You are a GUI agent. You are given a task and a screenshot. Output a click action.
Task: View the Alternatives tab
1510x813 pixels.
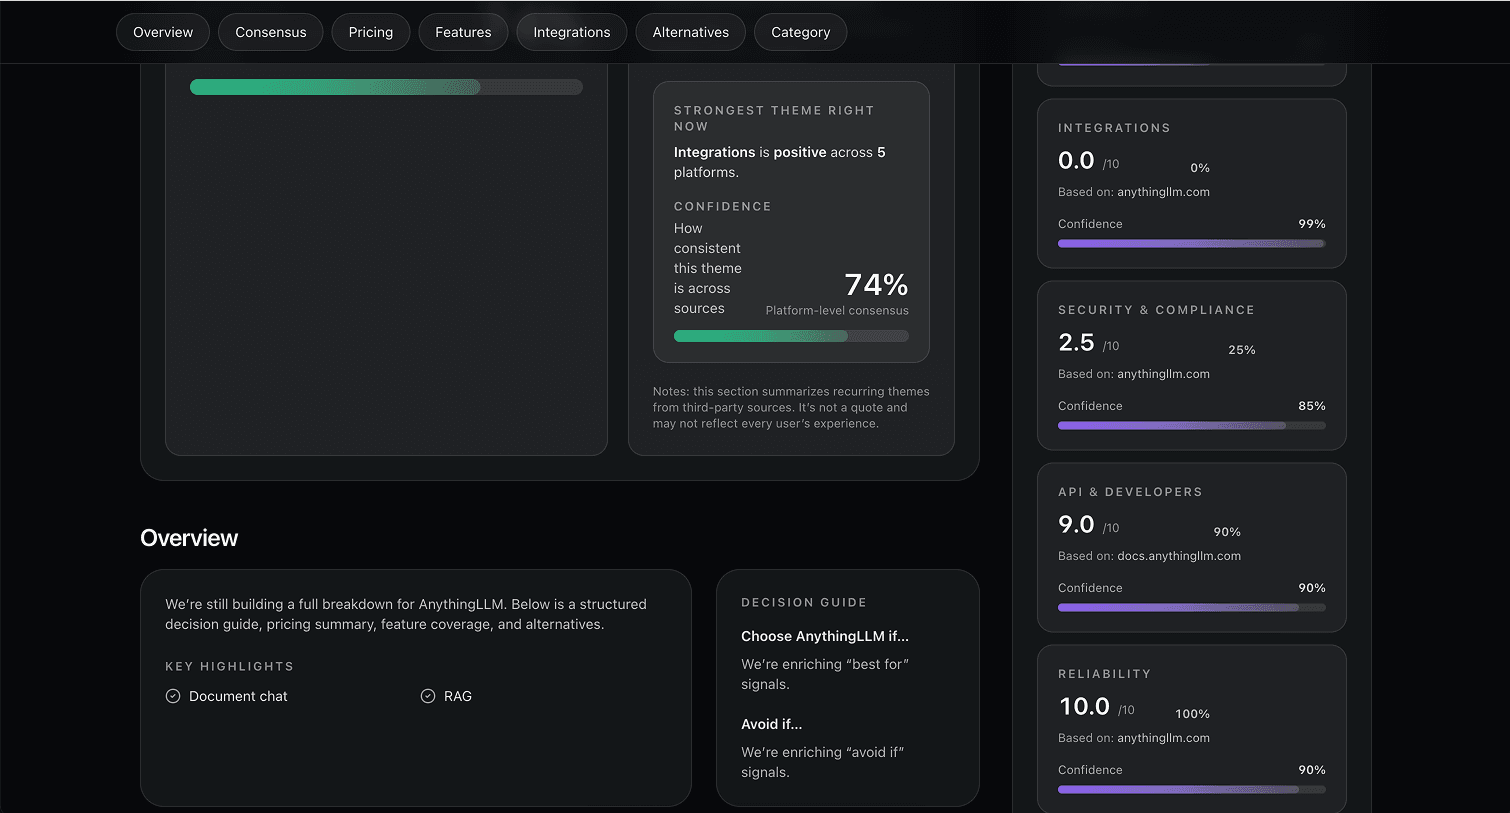tap(690, 32)
